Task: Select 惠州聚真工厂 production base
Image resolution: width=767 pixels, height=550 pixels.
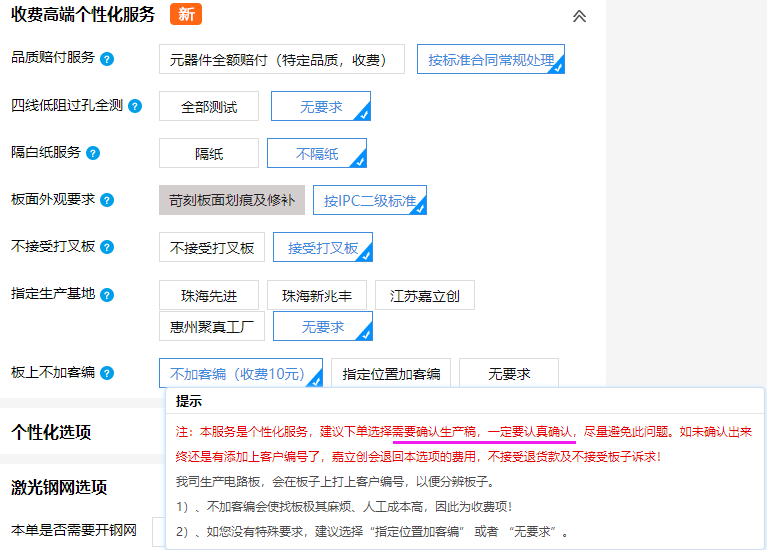Action: 212,326
